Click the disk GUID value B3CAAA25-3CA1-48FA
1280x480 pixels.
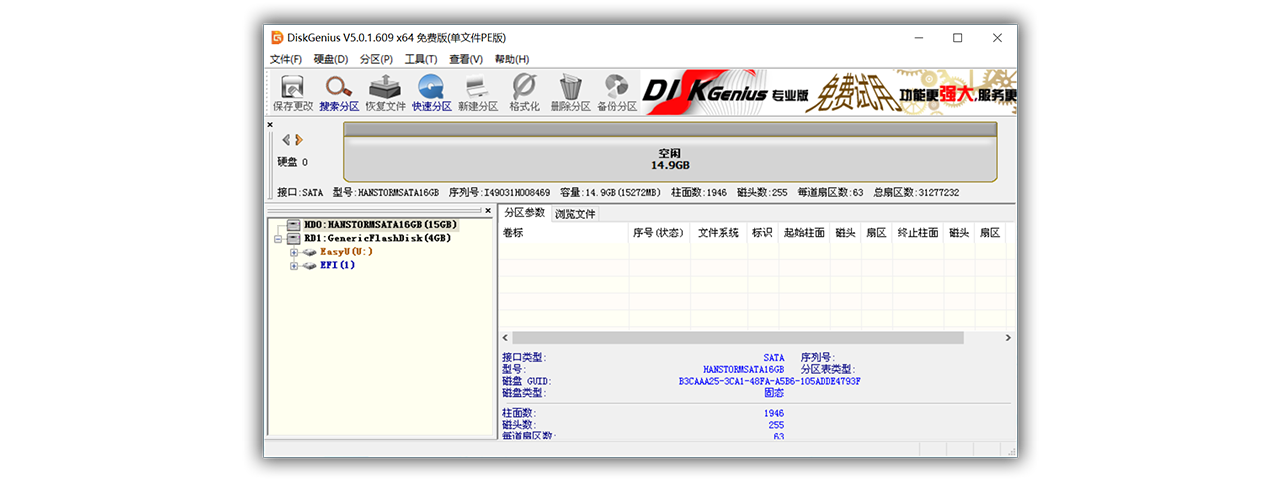click(x=769, y=382)
